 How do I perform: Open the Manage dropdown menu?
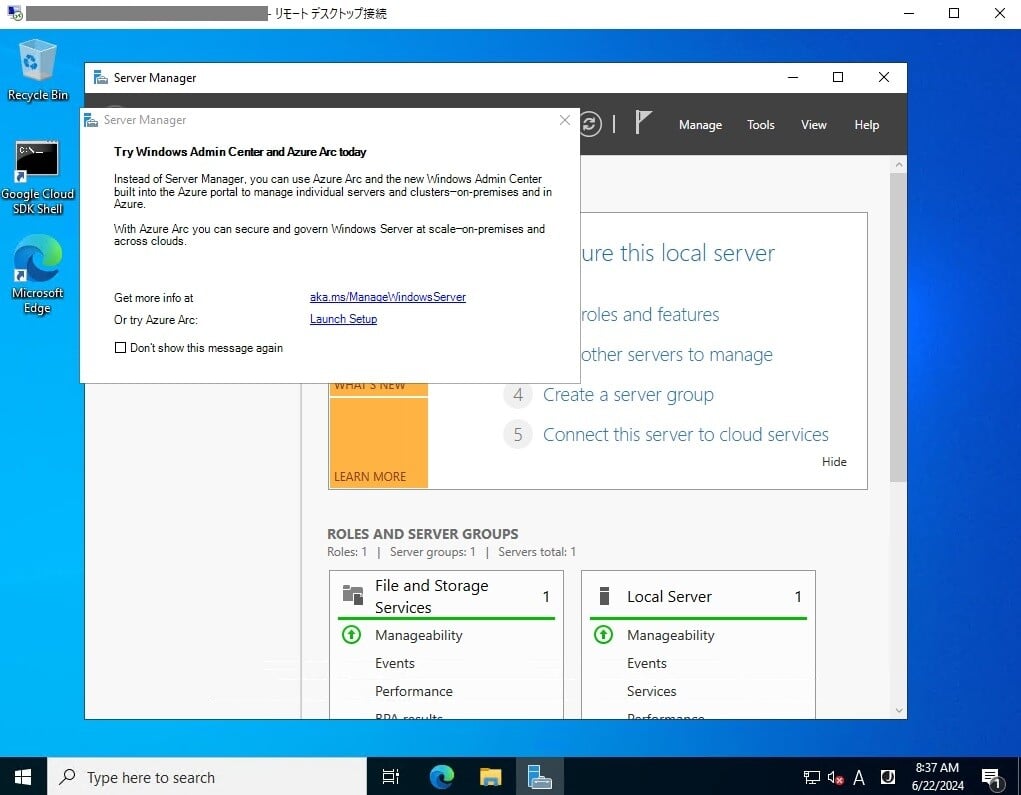(700, 125)
